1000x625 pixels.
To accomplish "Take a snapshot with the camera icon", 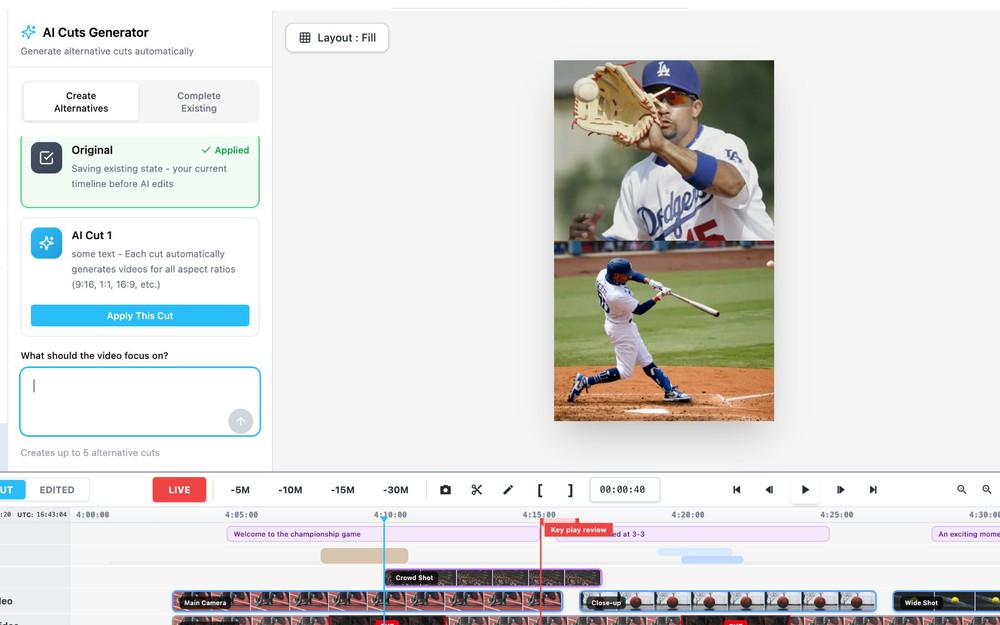I will [x=445, y=490].
